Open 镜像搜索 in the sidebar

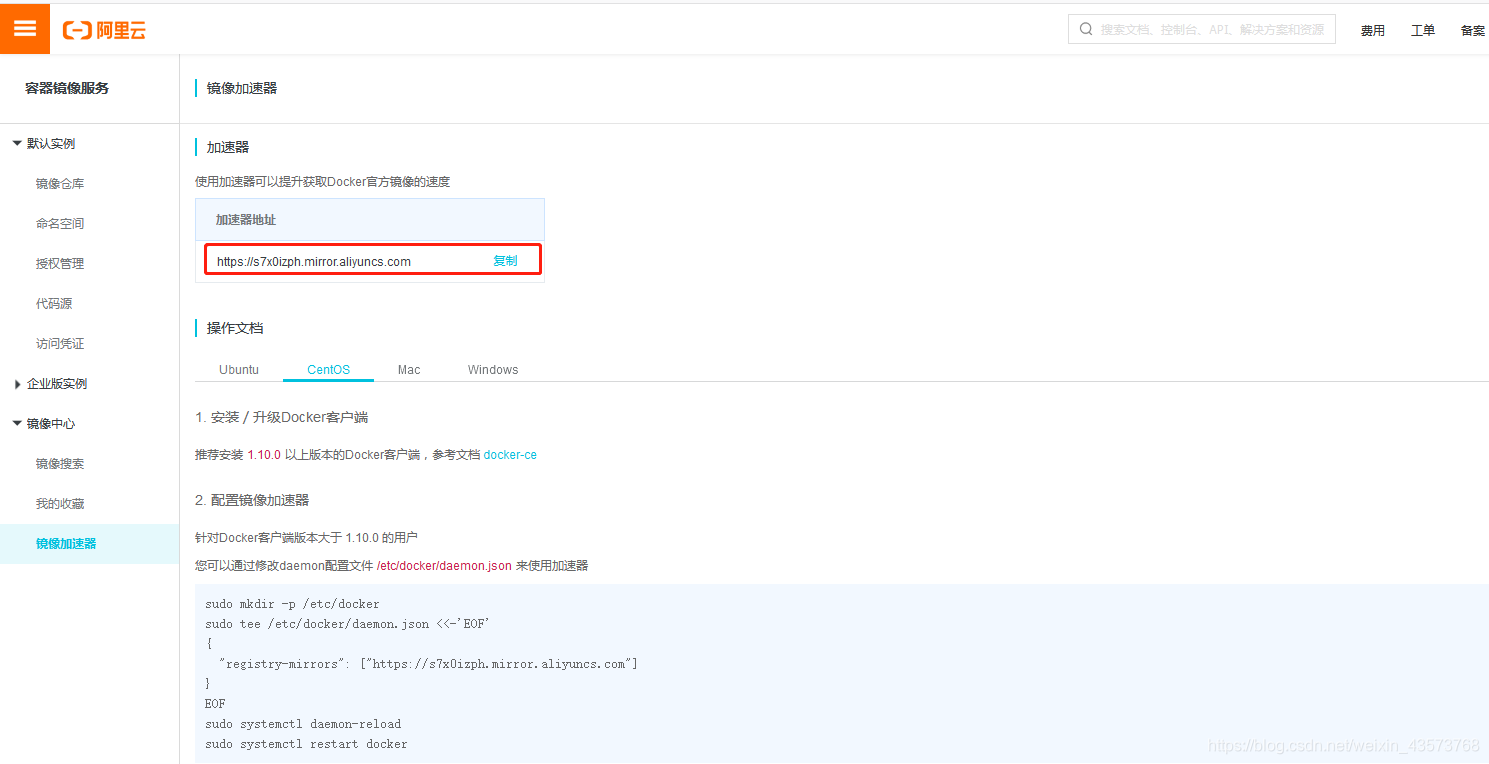pos(60,464)
